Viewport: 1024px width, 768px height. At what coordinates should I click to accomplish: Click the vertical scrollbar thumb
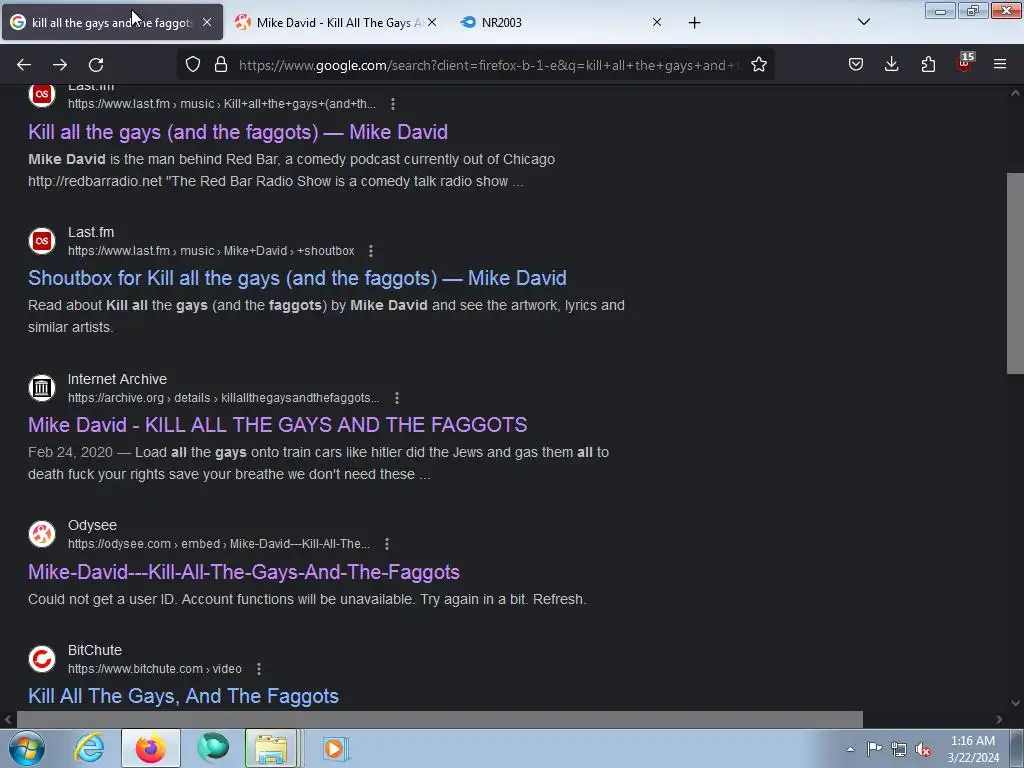click(x=1015, y=273)
